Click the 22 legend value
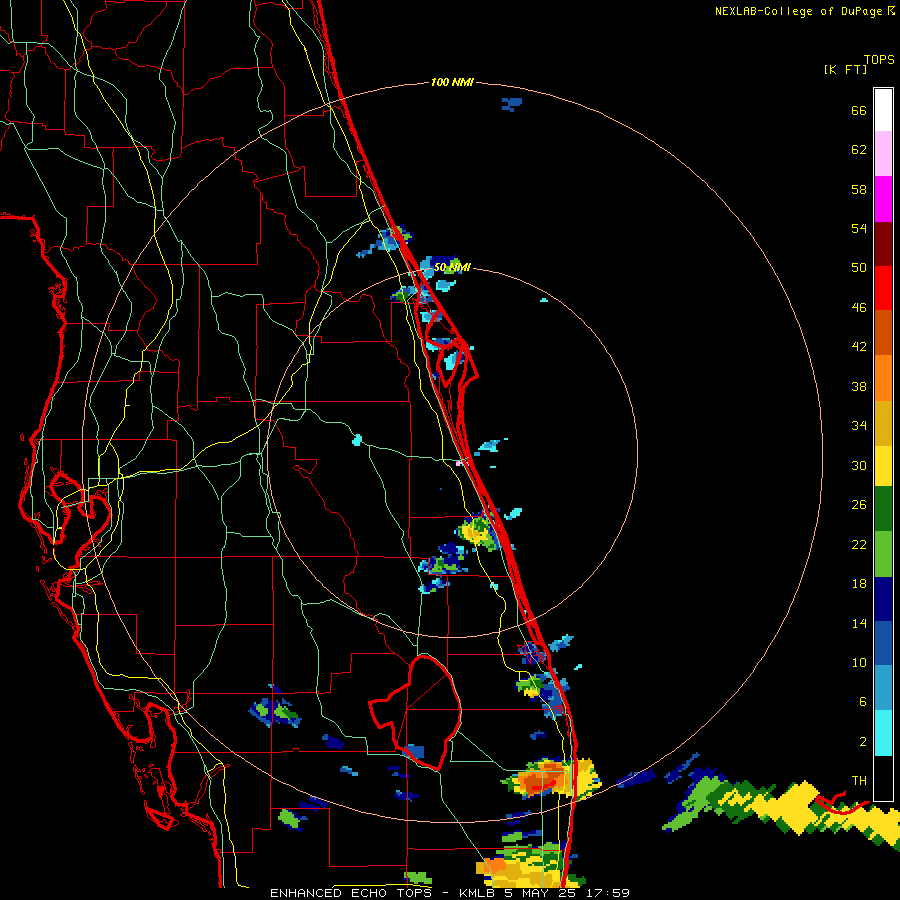The height and width of the screenshot is (900, 900). tap(859, 544)
